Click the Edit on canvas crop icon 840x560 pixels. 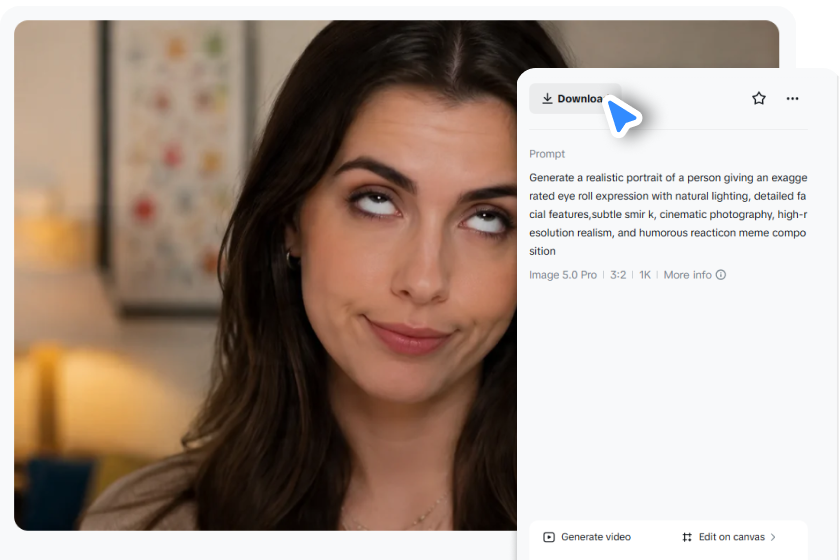687,537
